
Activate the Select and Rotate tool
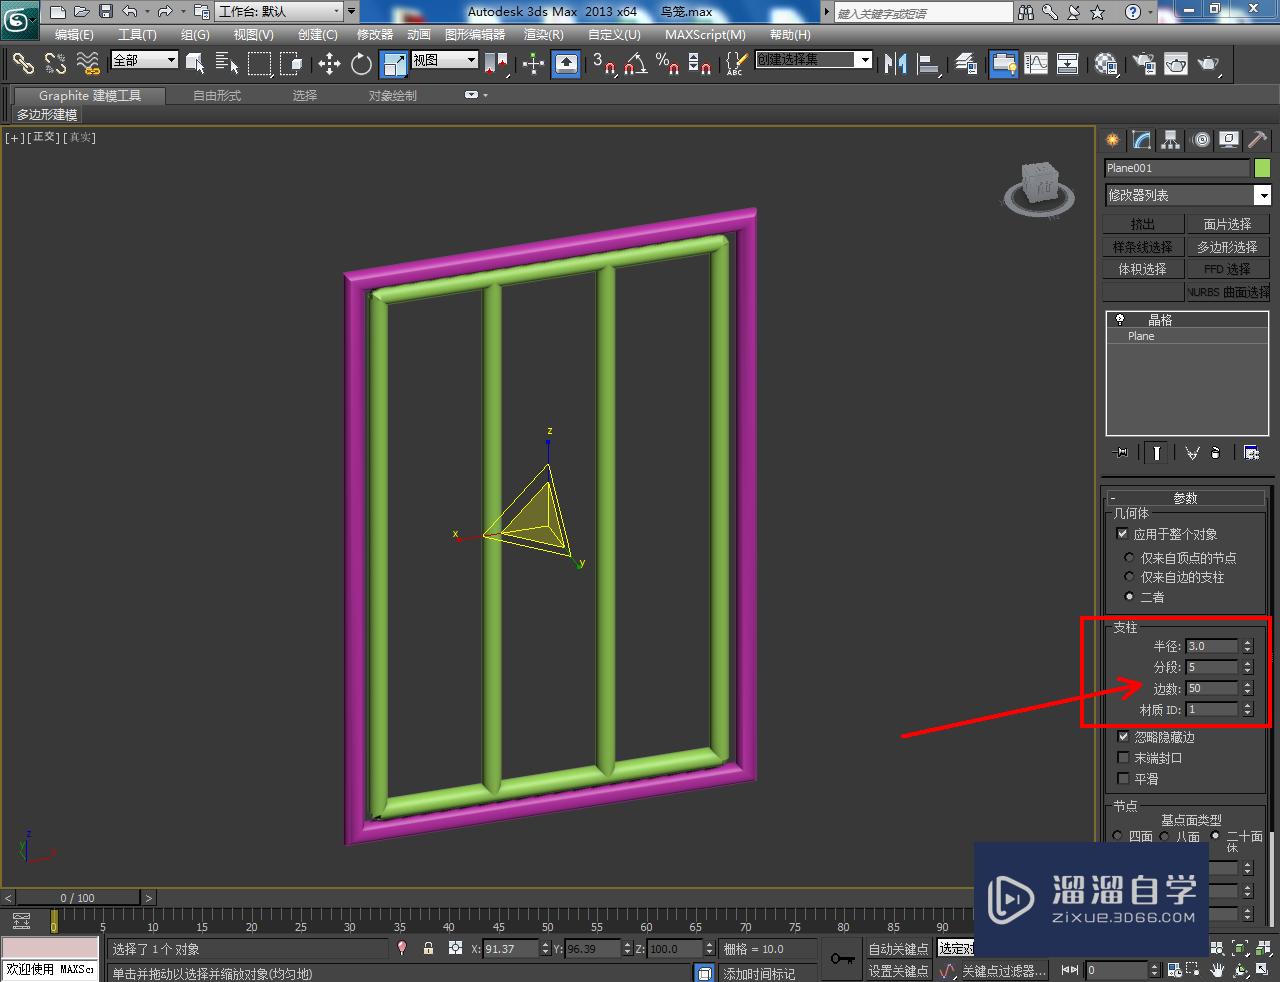[x=361, y=63]
